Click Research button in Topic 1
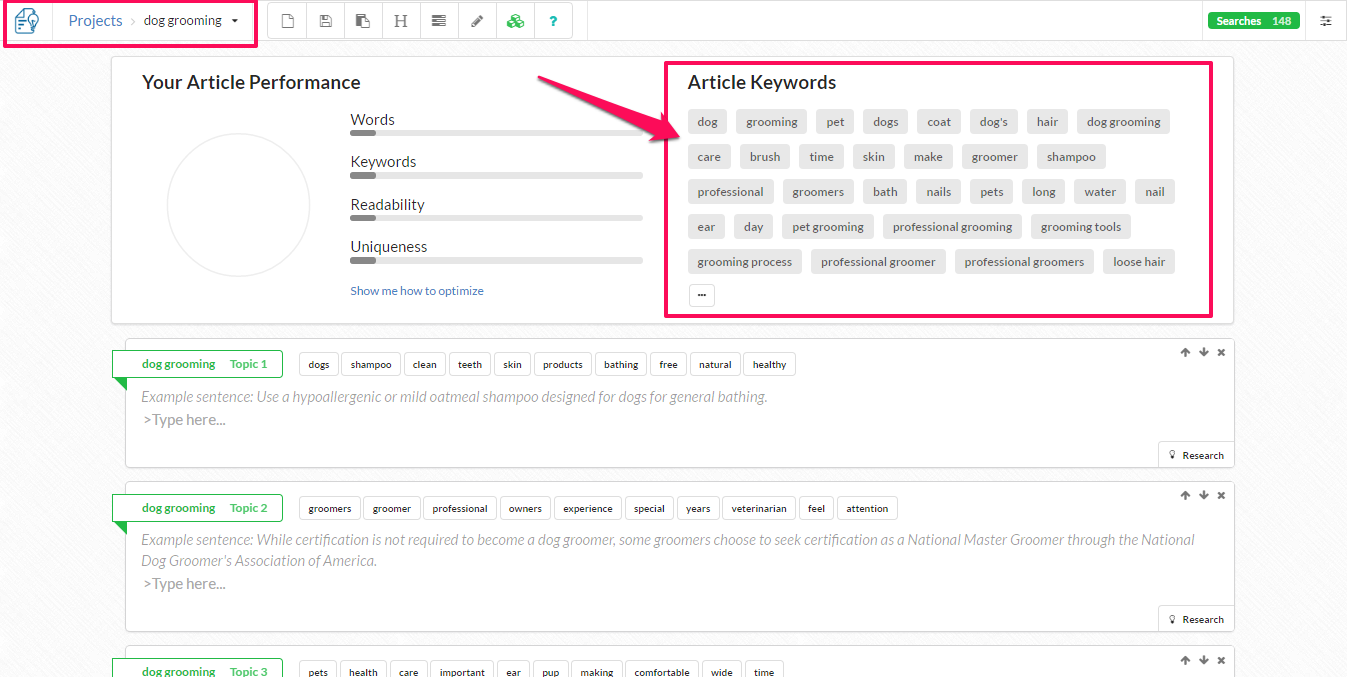Viewport: 1347px width, 677px height. (1196, 455)
